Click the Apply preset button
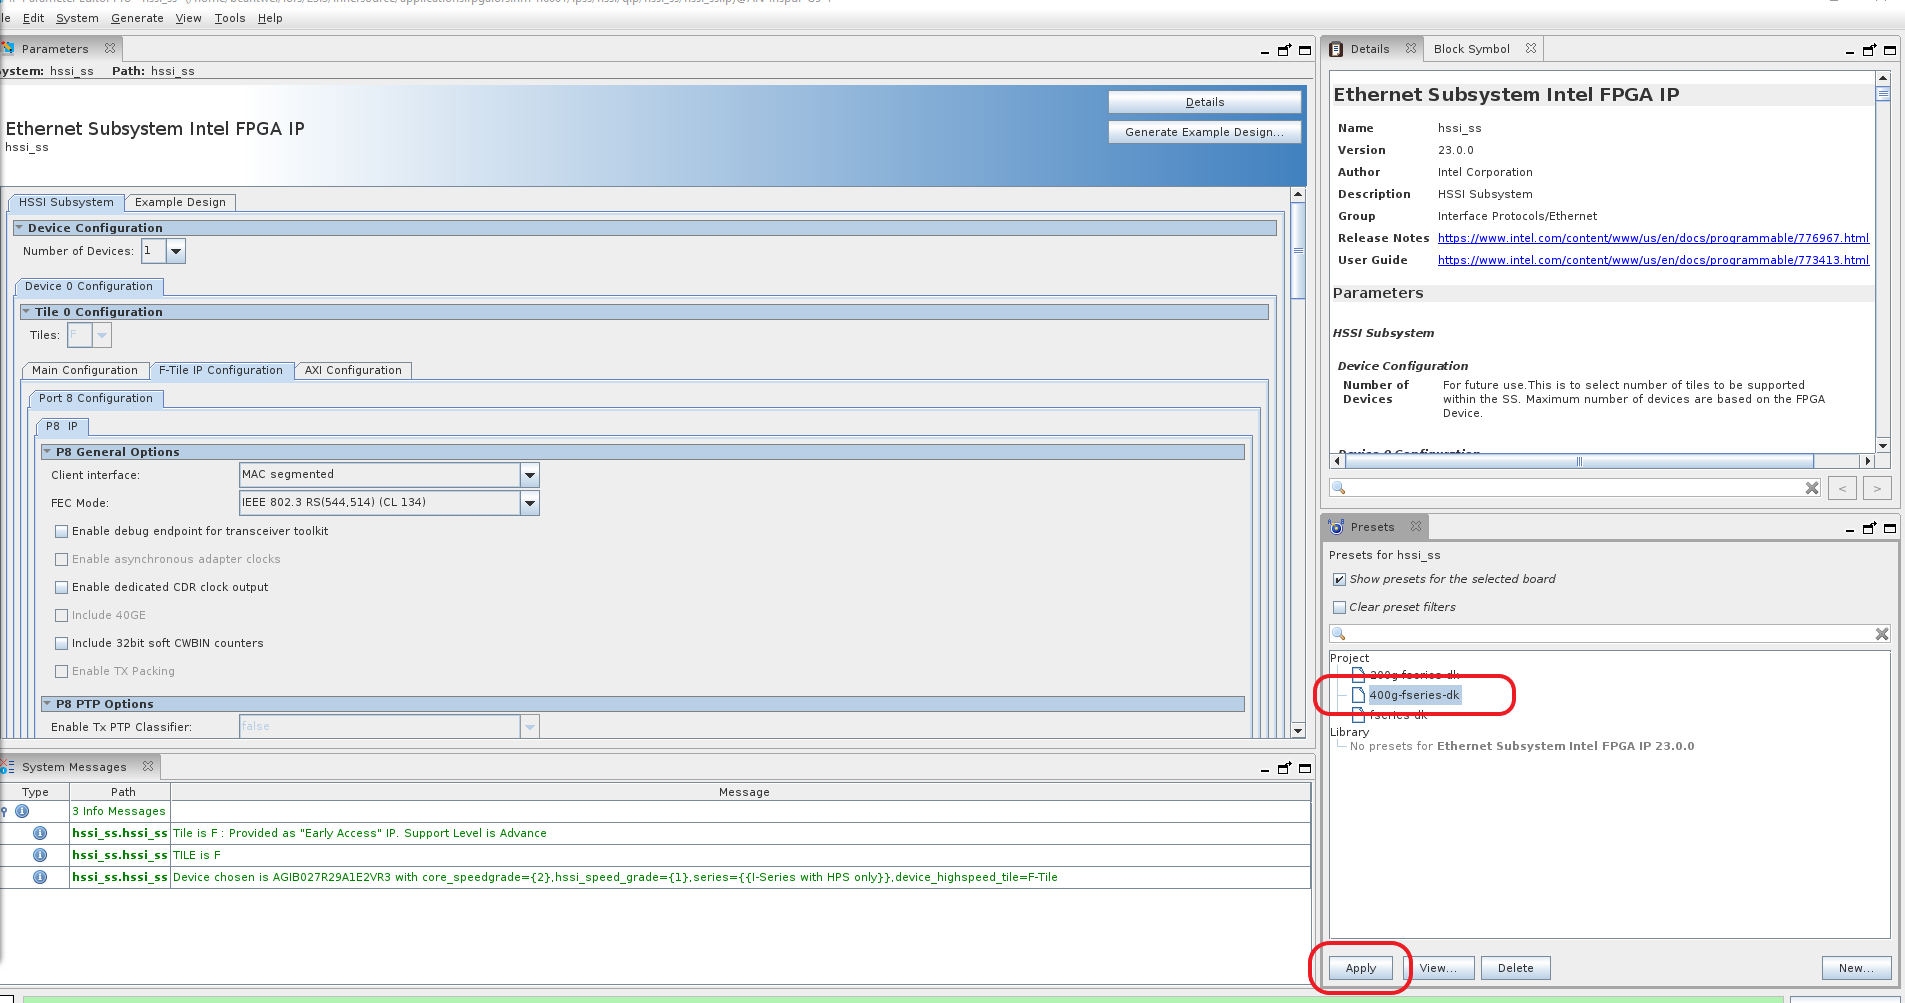The height and width of the screenshot is (1003, 1905). pos(1360,968)
